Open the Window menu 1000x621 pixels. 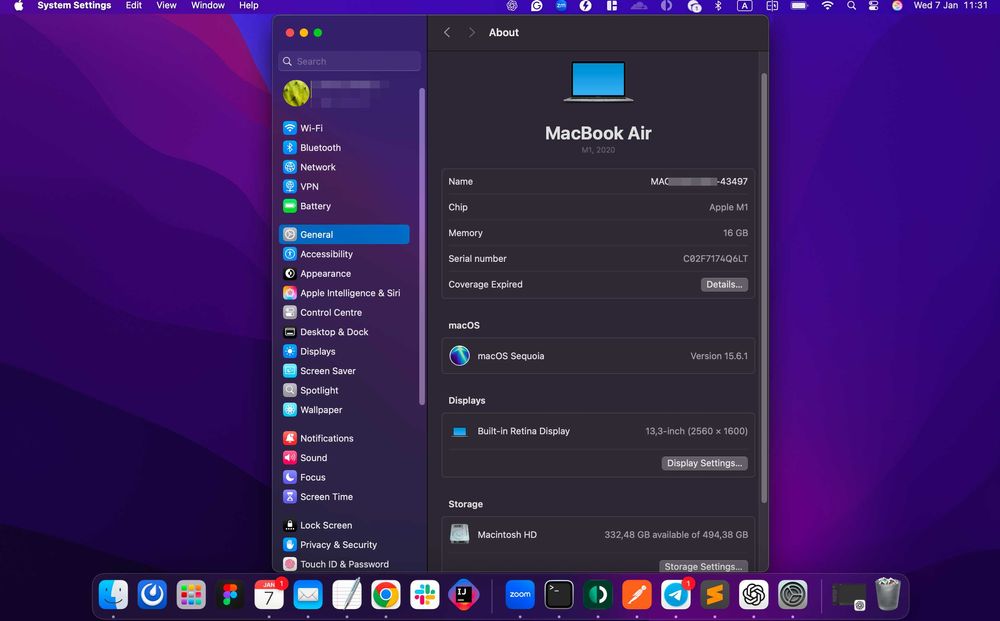pyautogui.click(x=208, y=6)
